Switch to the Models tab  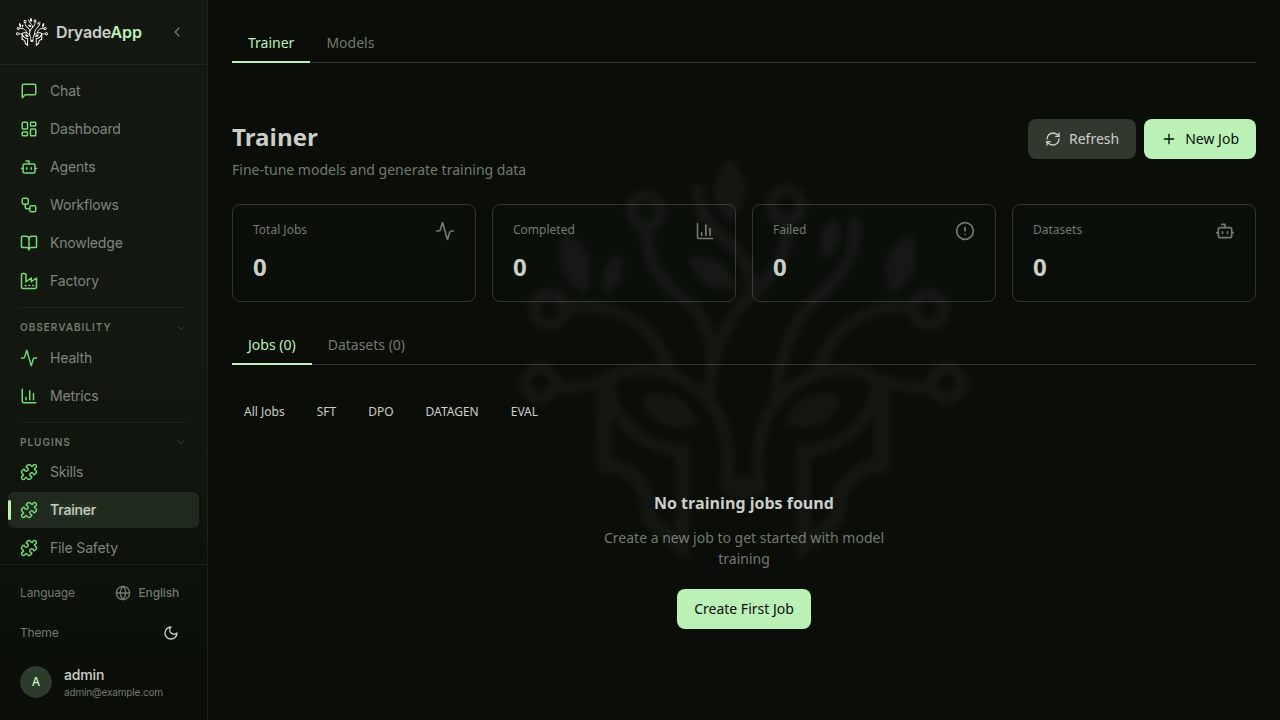pos(350,43)
